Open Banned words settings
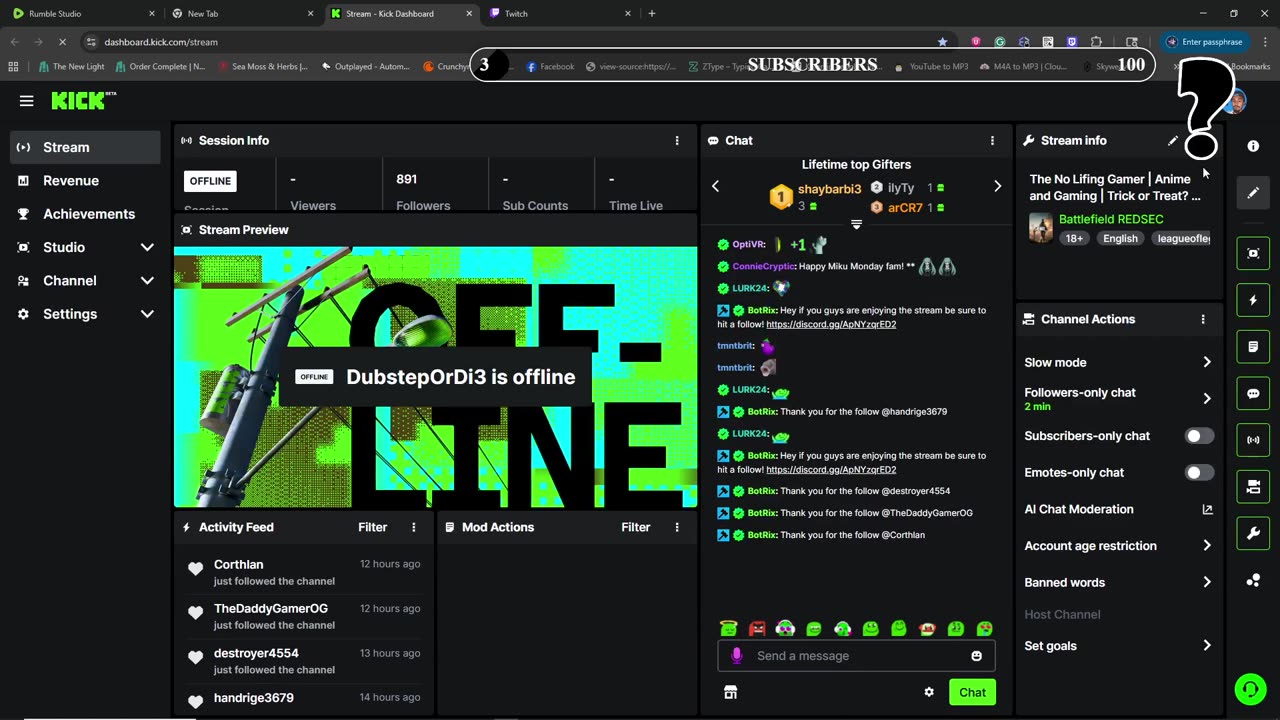1280x720 pixels. click(1118, 582)
